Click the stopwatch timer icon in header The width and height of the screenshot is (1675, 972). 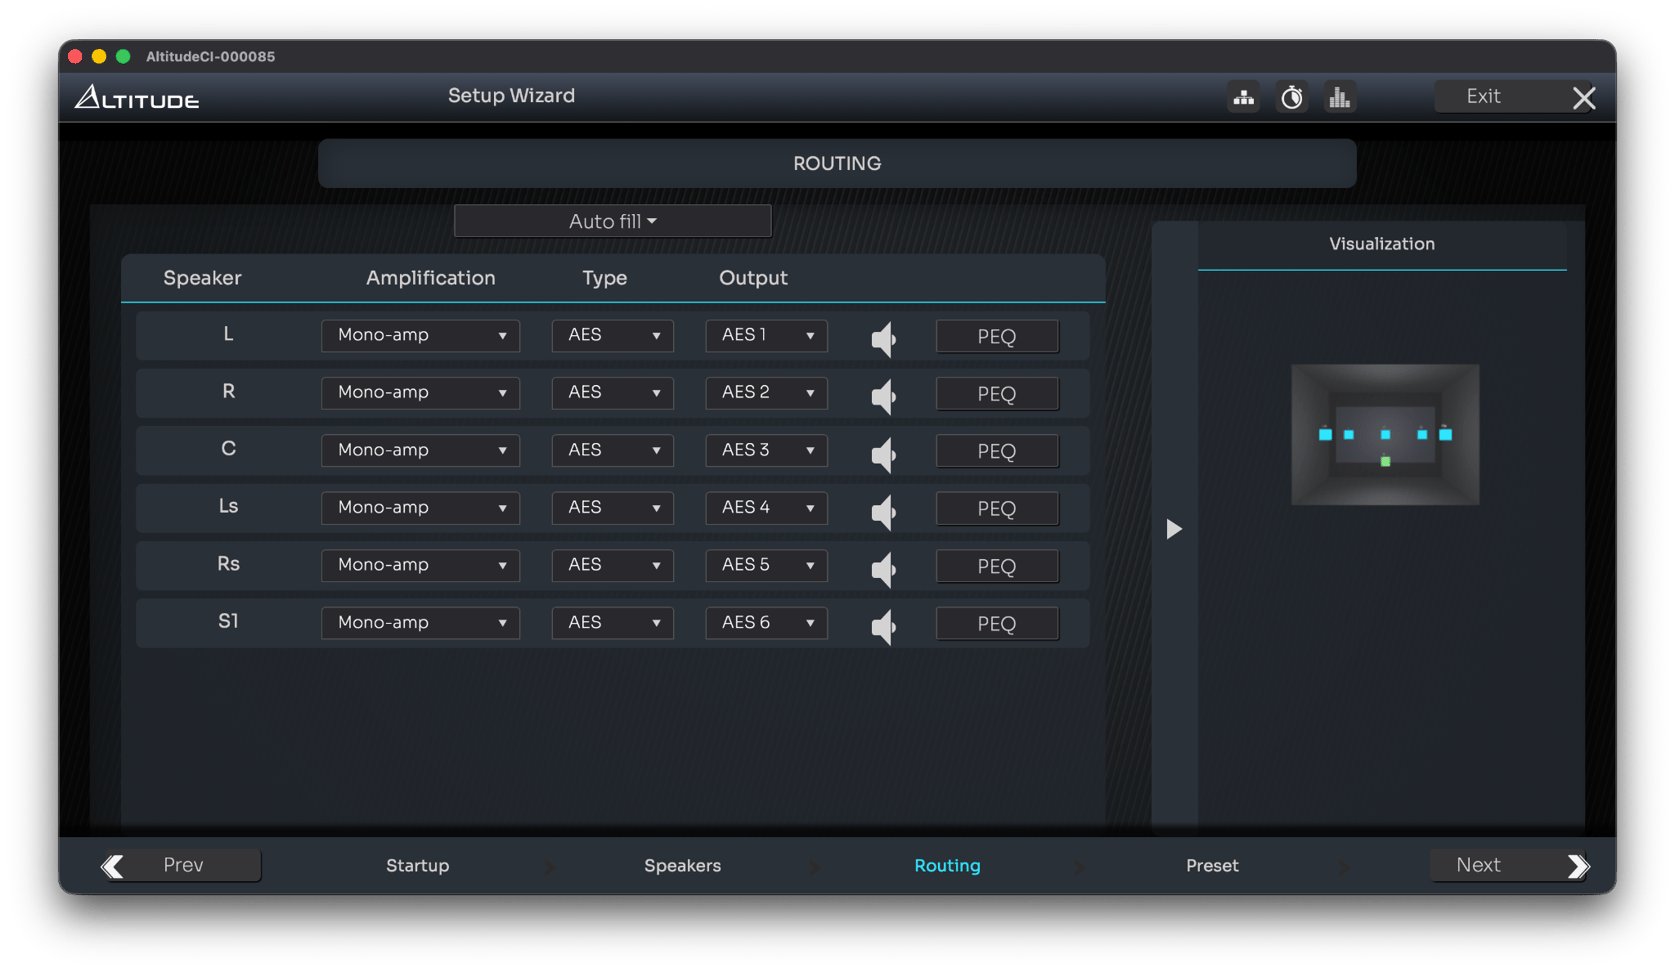(x=1291, y=97)
